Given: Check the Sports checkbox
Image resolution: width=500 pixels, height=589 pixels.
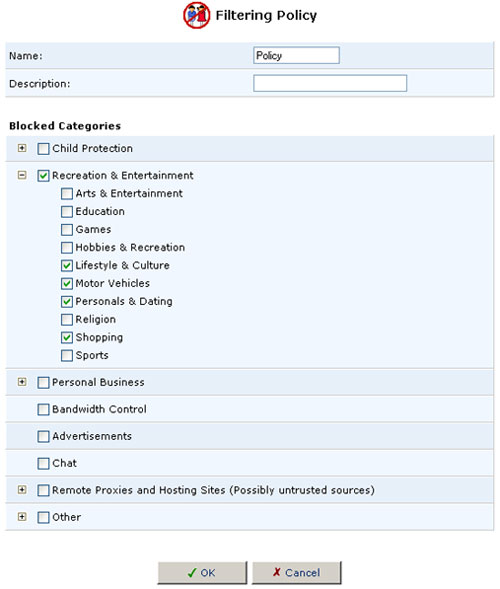Looking at the screenshot, I should 67,355.
